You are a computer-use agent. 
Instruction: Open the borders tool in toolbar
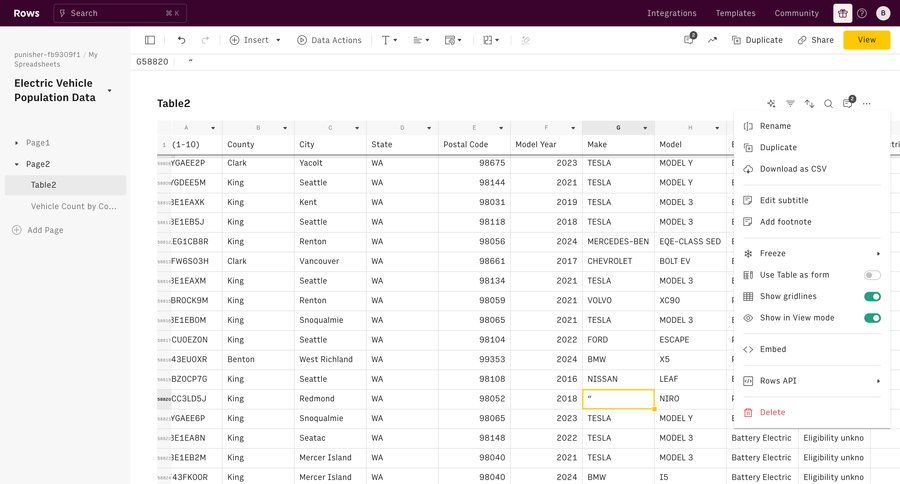coord(491,40)
